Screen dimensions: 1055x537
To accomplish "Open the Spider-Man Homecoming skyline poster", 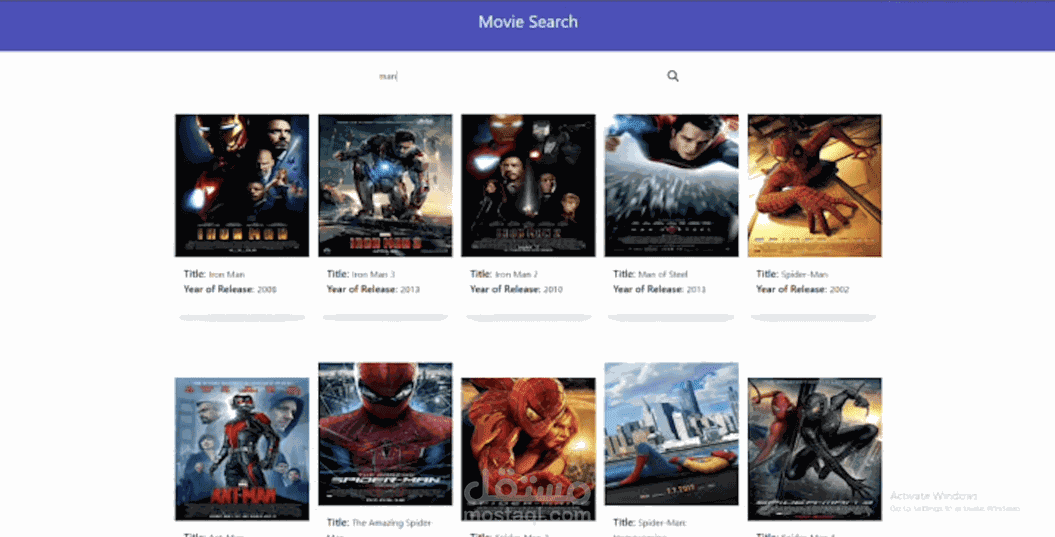I will pyautogui.click(x=671, y=434).
